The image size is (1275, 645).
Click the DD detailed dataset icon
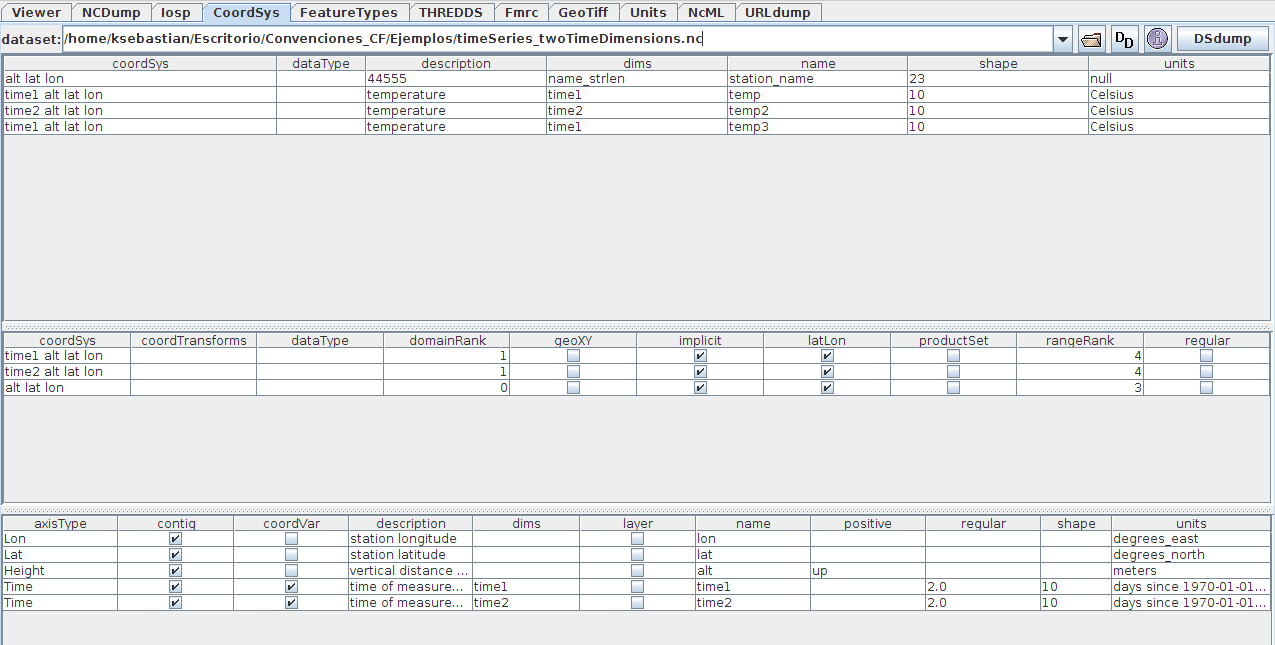(x=1125, y=39)
